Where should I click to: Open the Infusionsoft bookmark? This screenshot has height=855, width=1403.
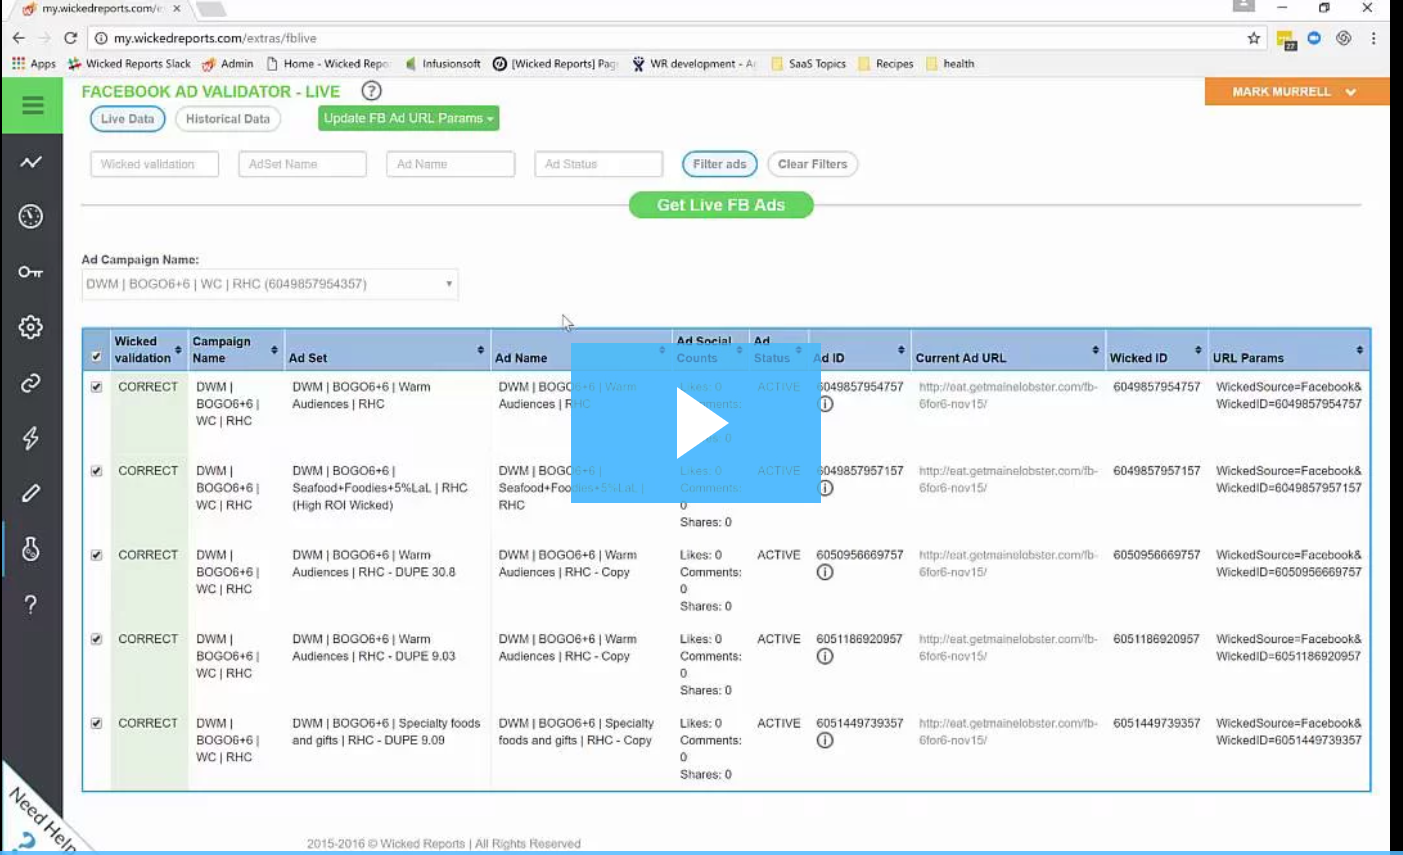point(443,64)
